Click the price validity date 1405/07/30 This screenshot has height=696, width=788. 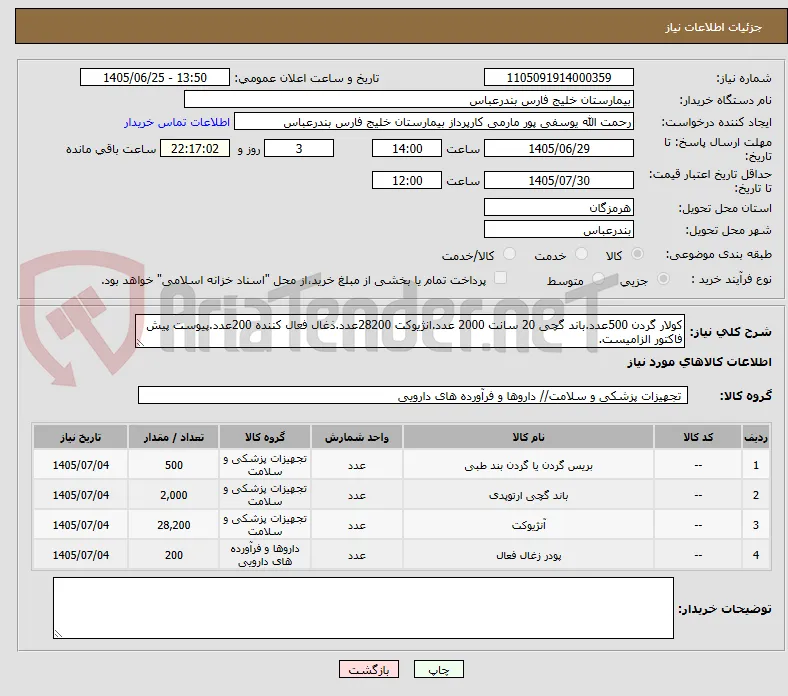tap(558, 180)
